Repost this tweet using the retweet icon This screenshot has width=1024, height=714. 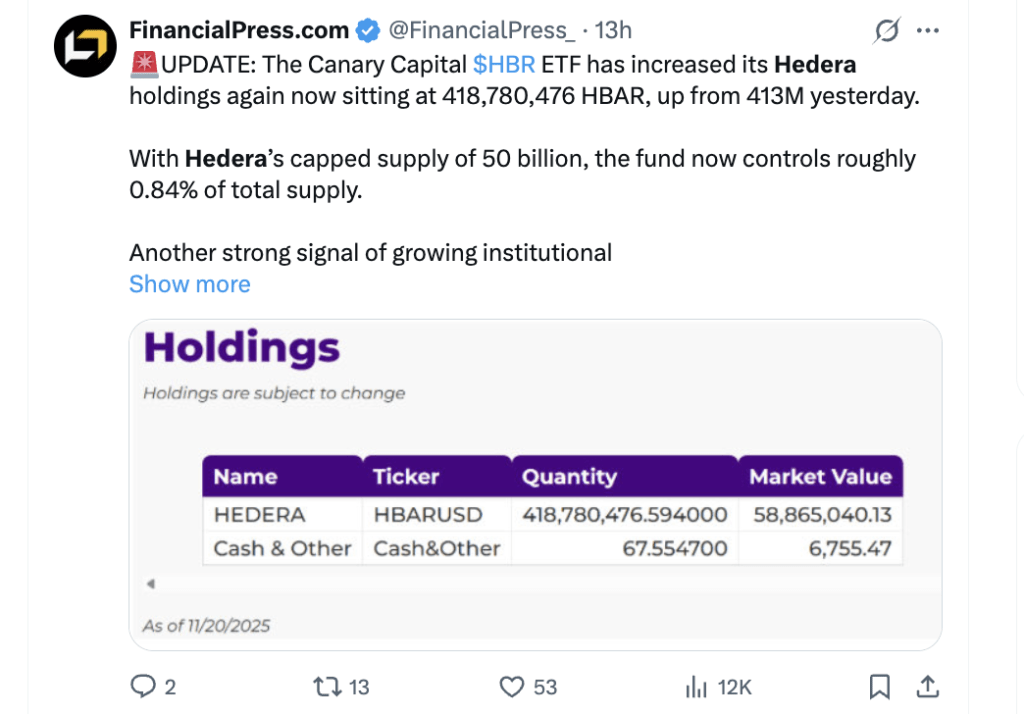pos(326,686)
